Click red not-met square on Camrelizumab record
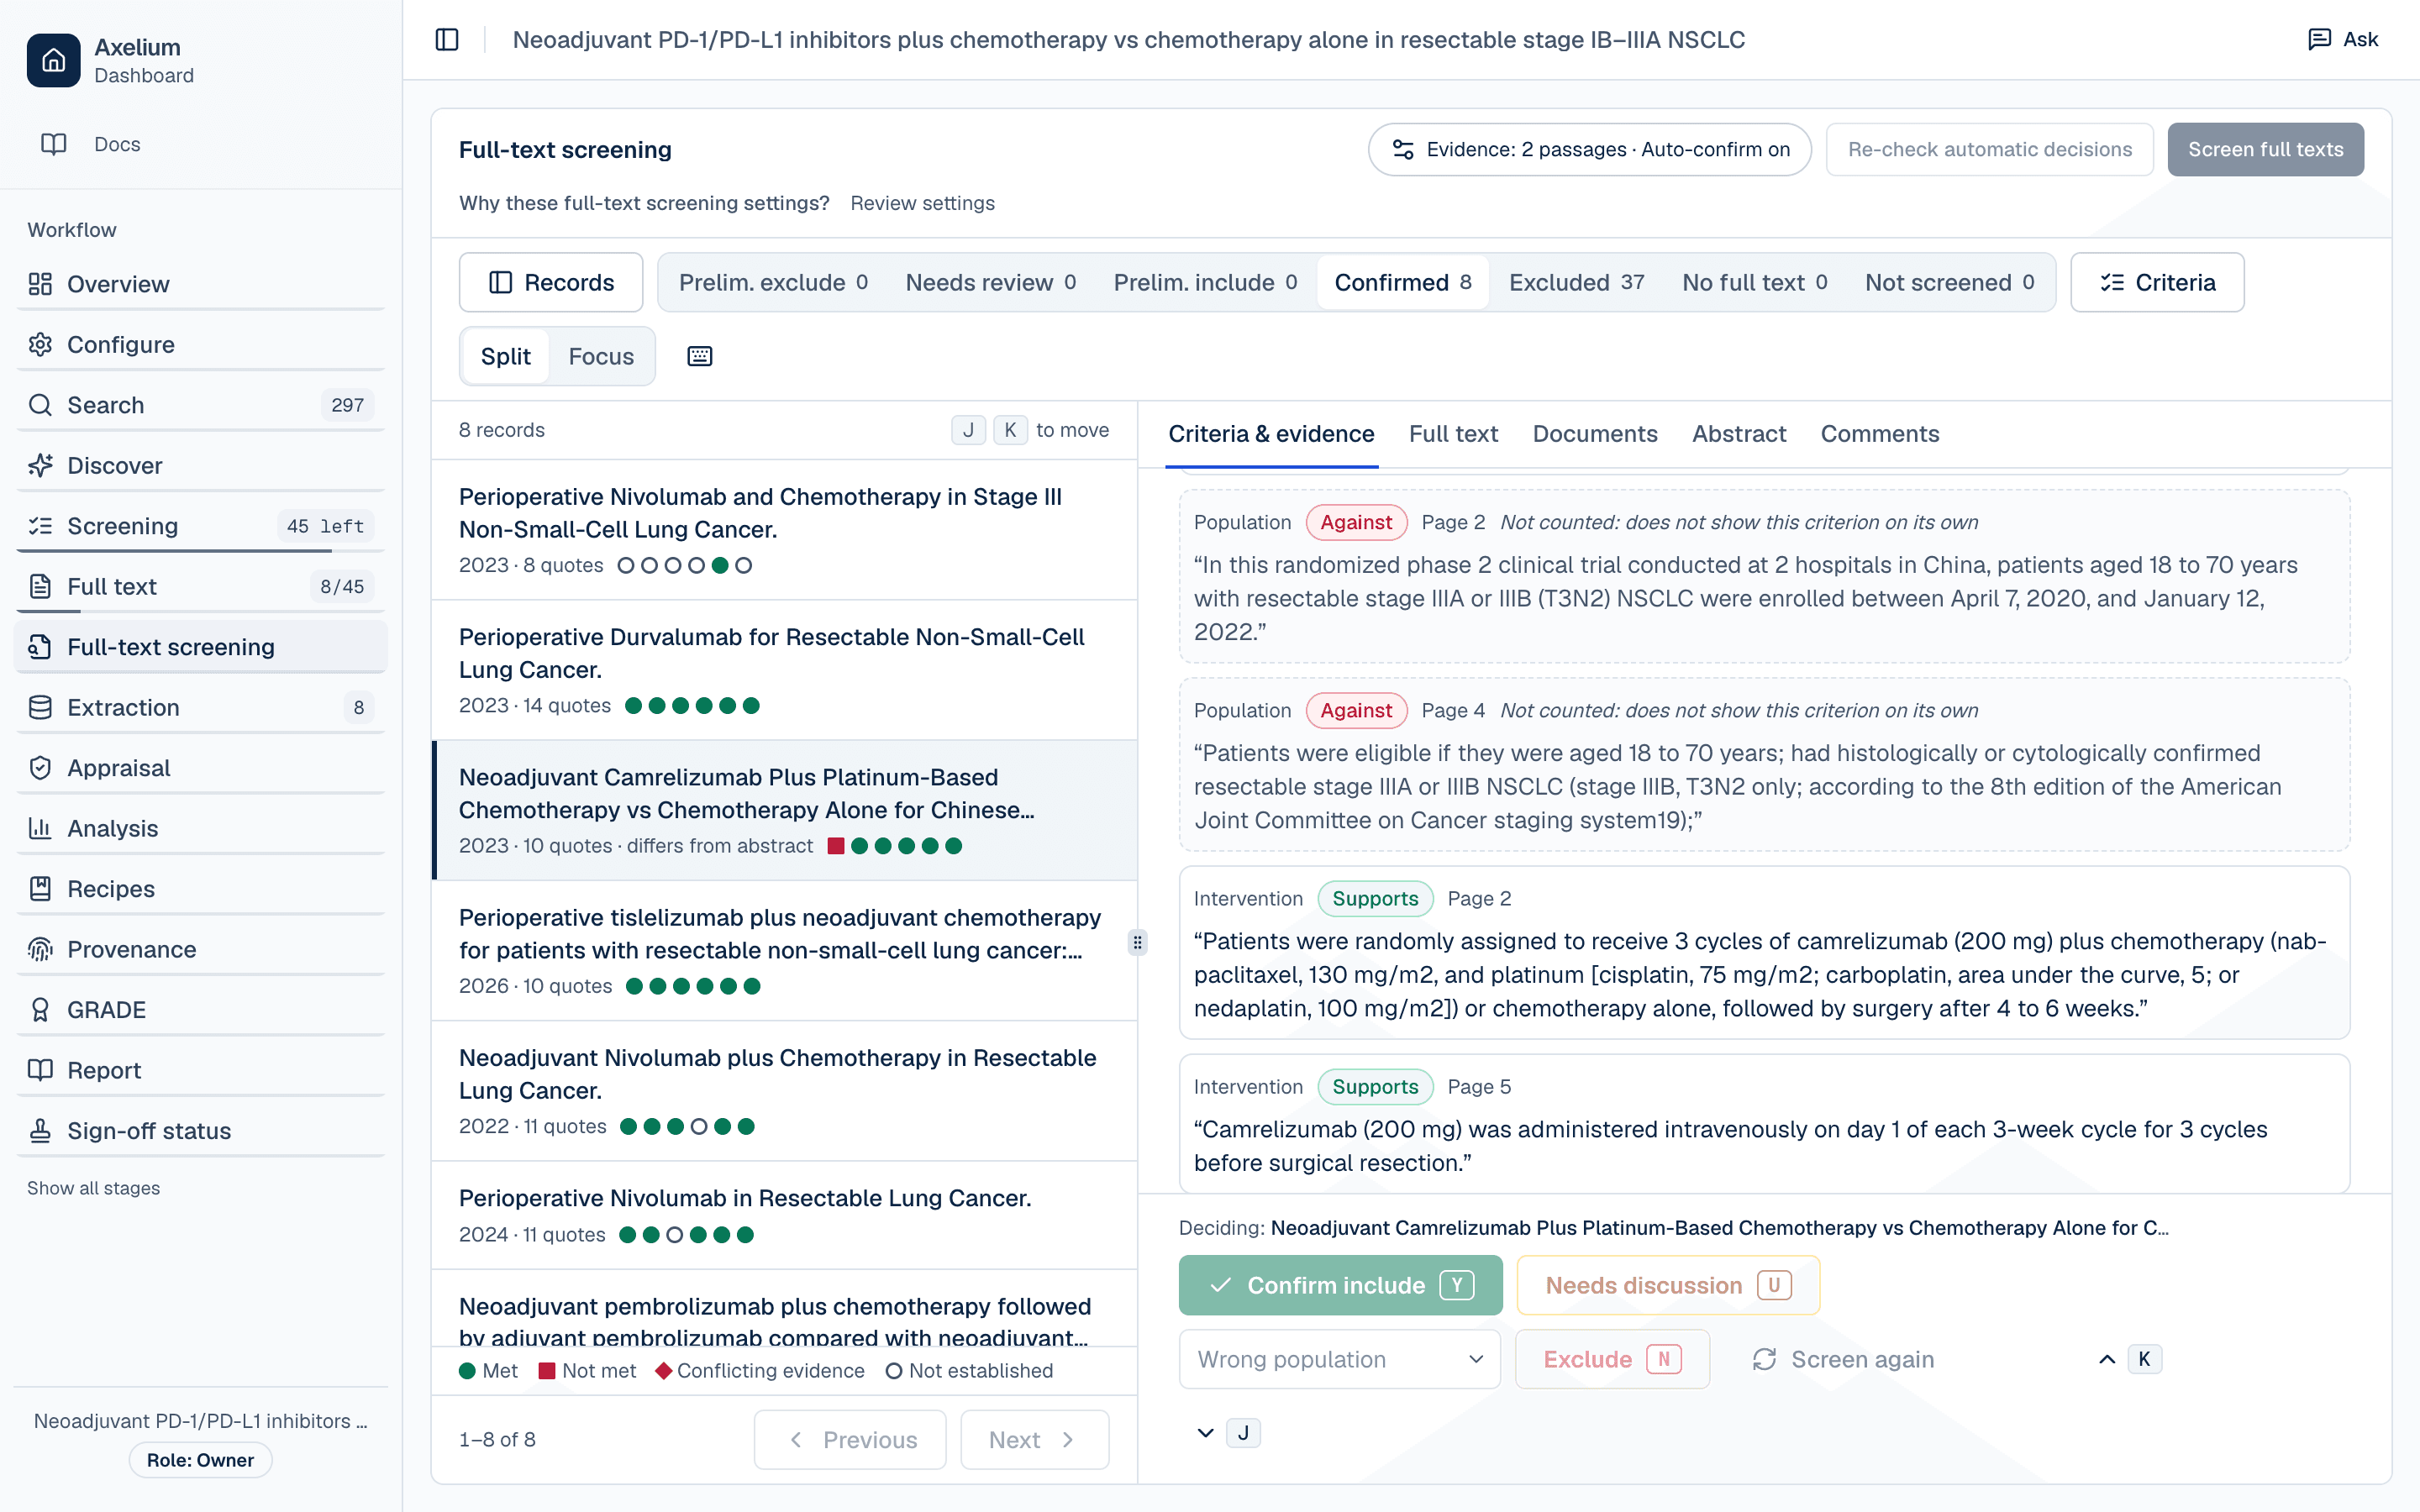Viewport: 2420px width, 1512px height. 836,846
